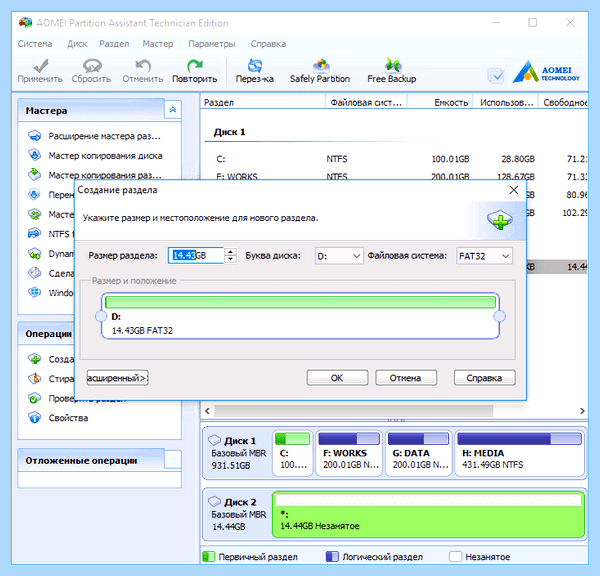Click the left handle of the partition bar
600x576 pixels.
[101, 316]
